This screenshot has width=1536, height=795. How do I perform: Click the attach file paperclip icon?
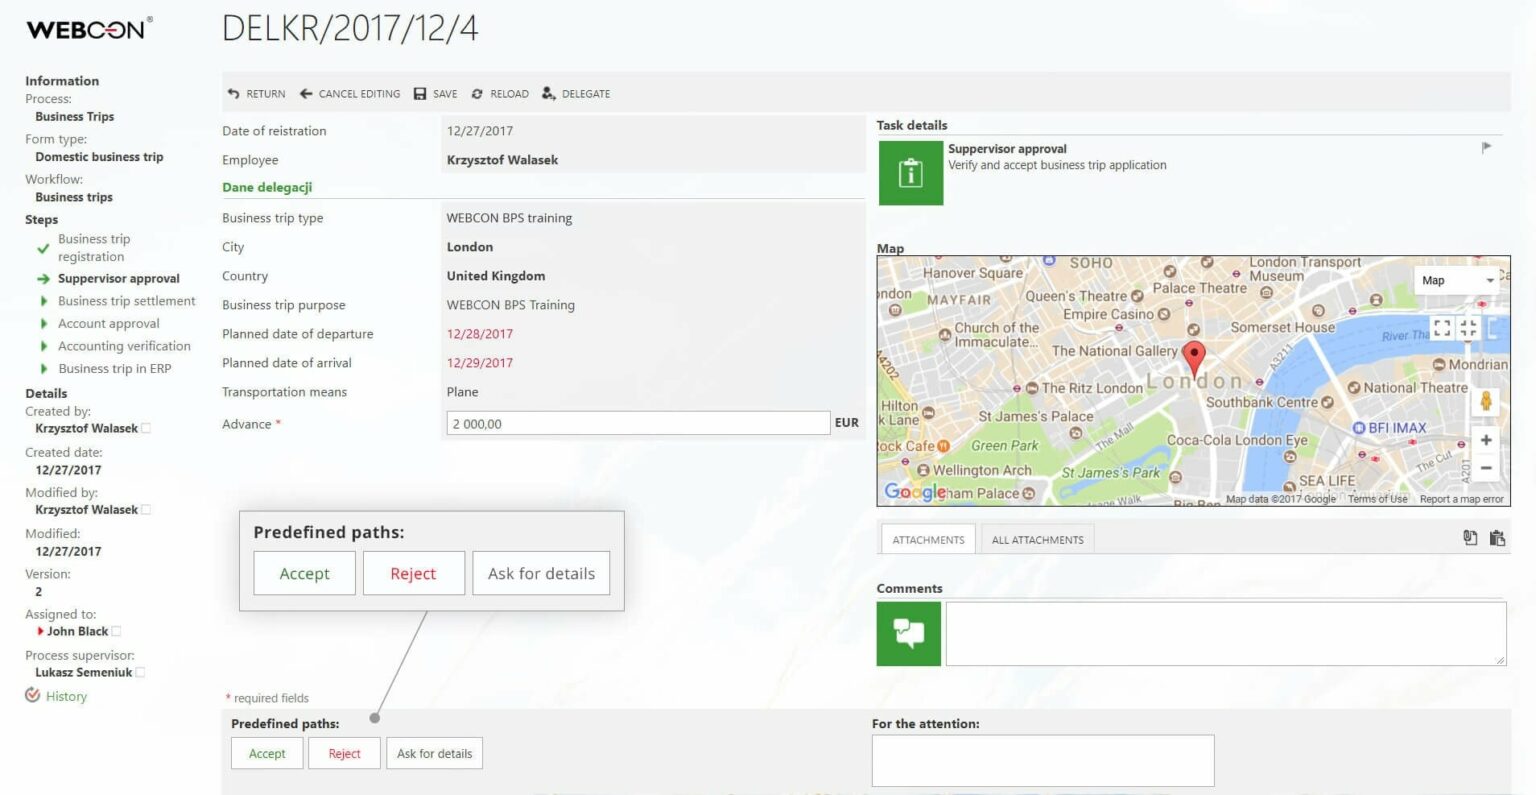[1470, 538]
